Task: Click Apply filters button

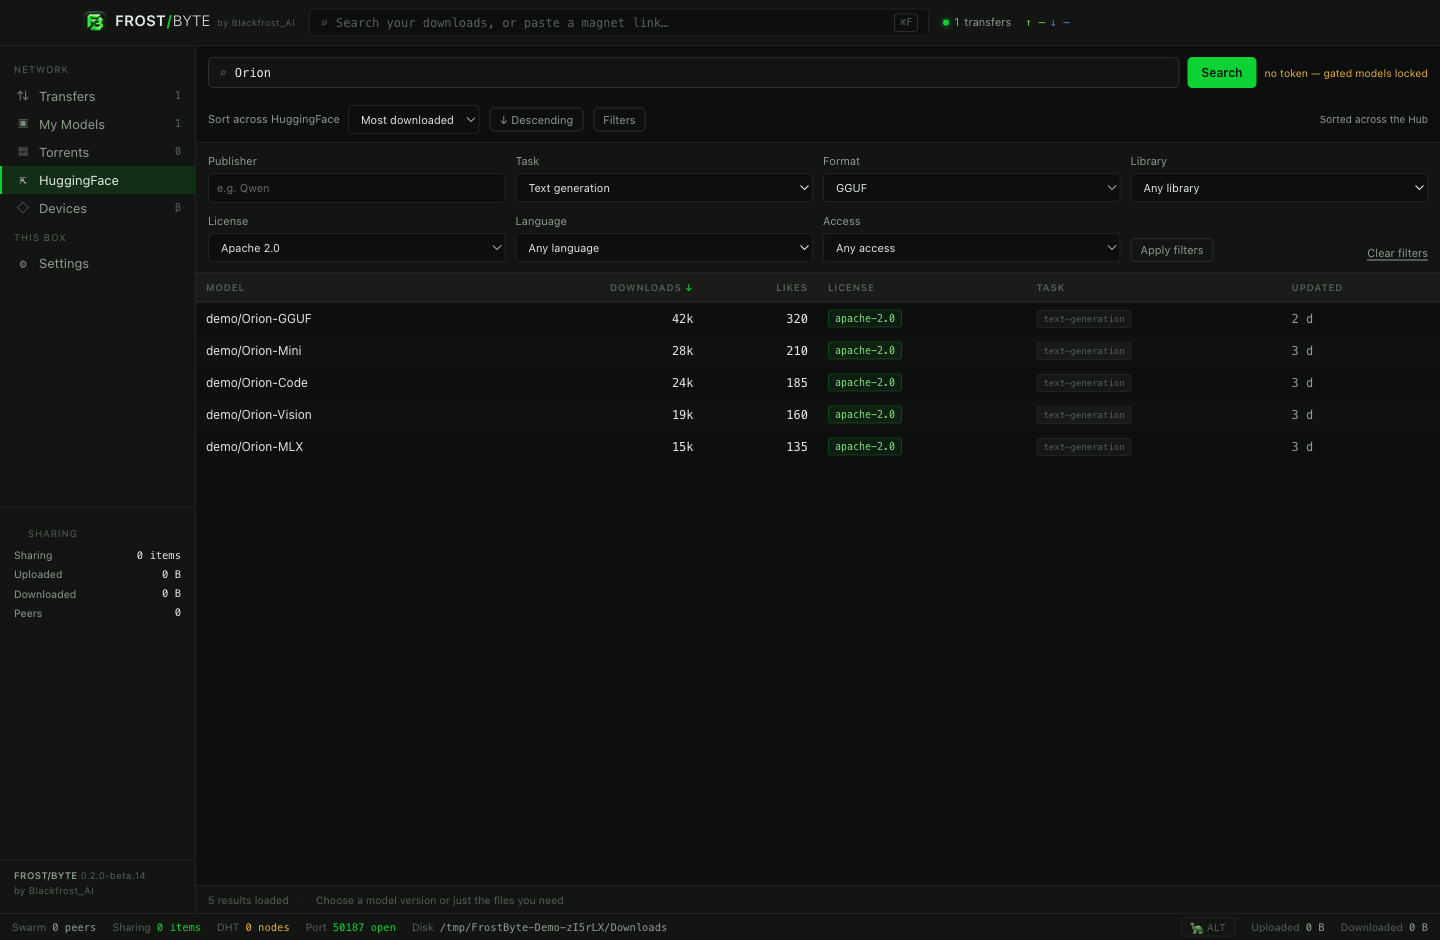Action: (1172, 250)
